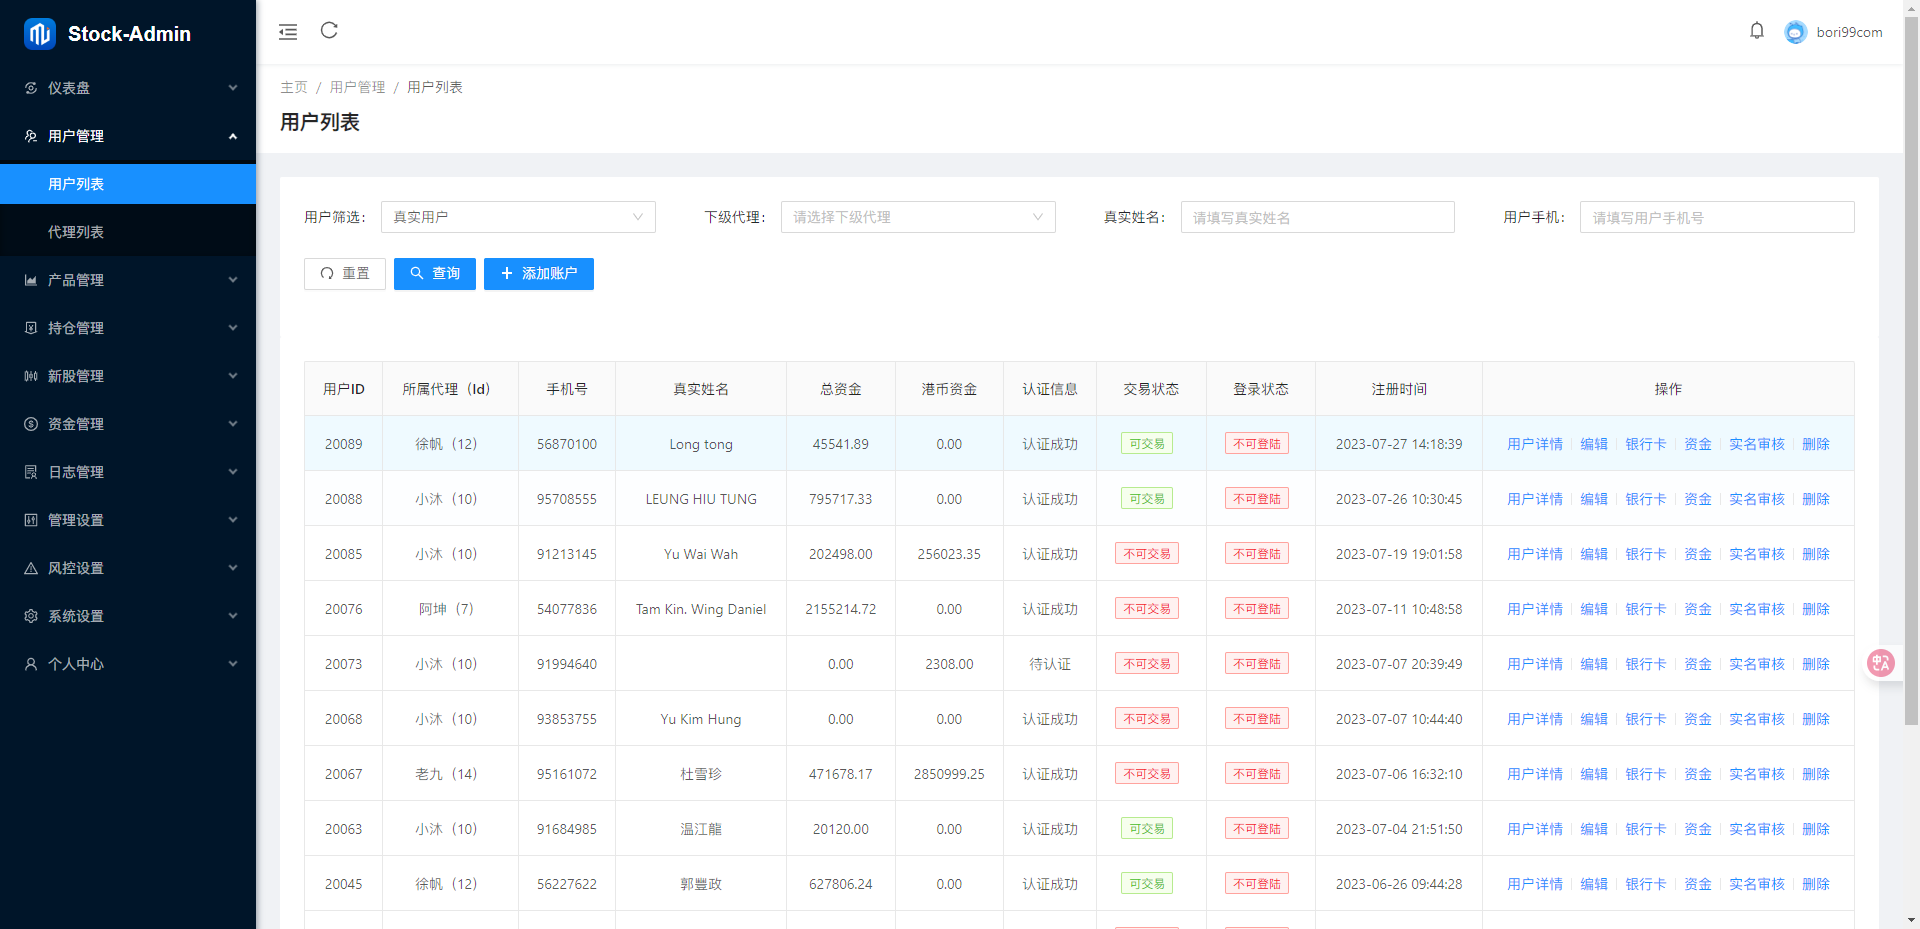Click the 待认证 status cell
The height and width of the screenshot is (929, 1920).
tap(1050, 664)
